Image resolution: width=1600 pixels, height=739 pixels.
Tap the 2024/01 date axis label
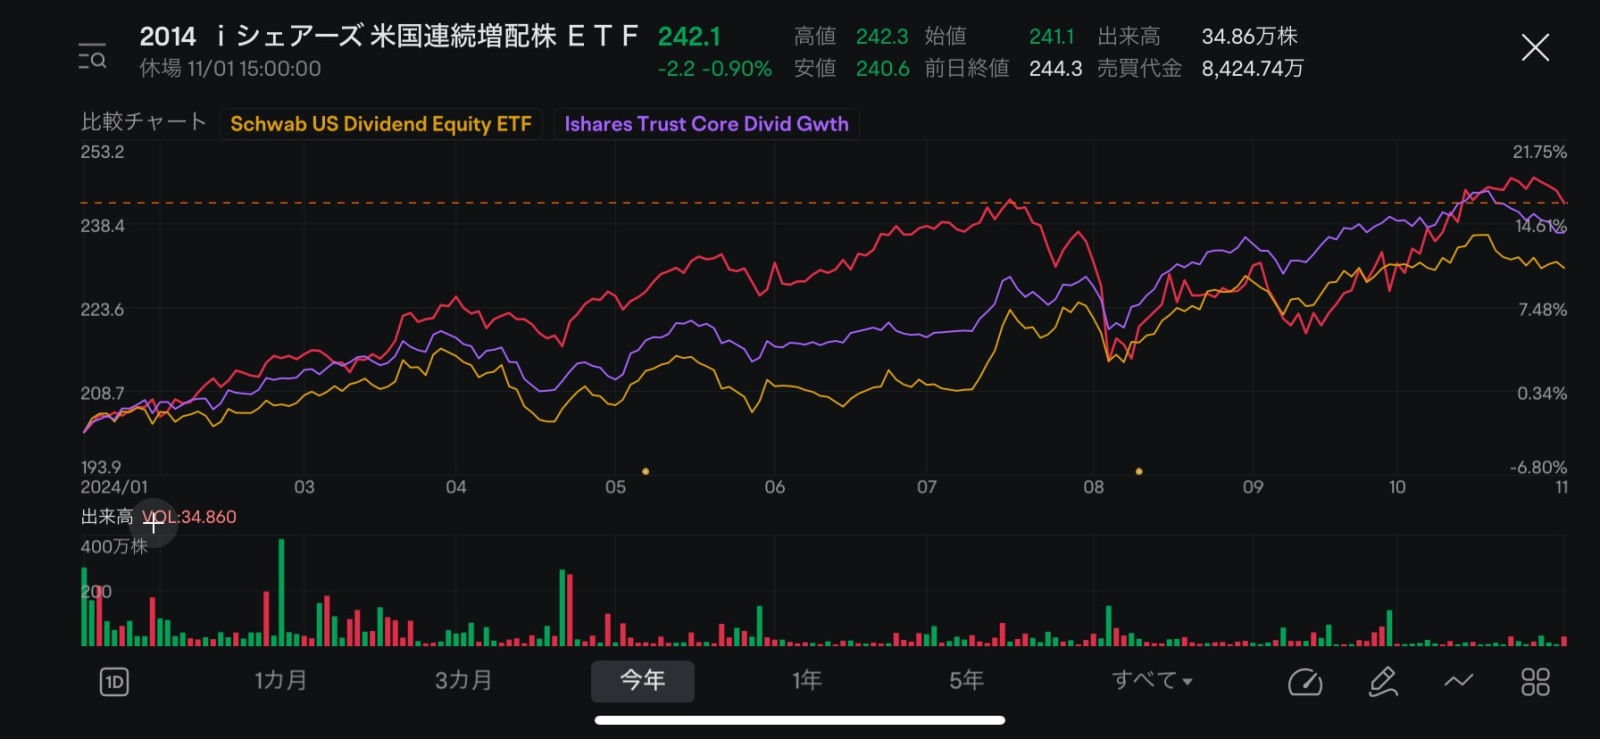[114, 487]
